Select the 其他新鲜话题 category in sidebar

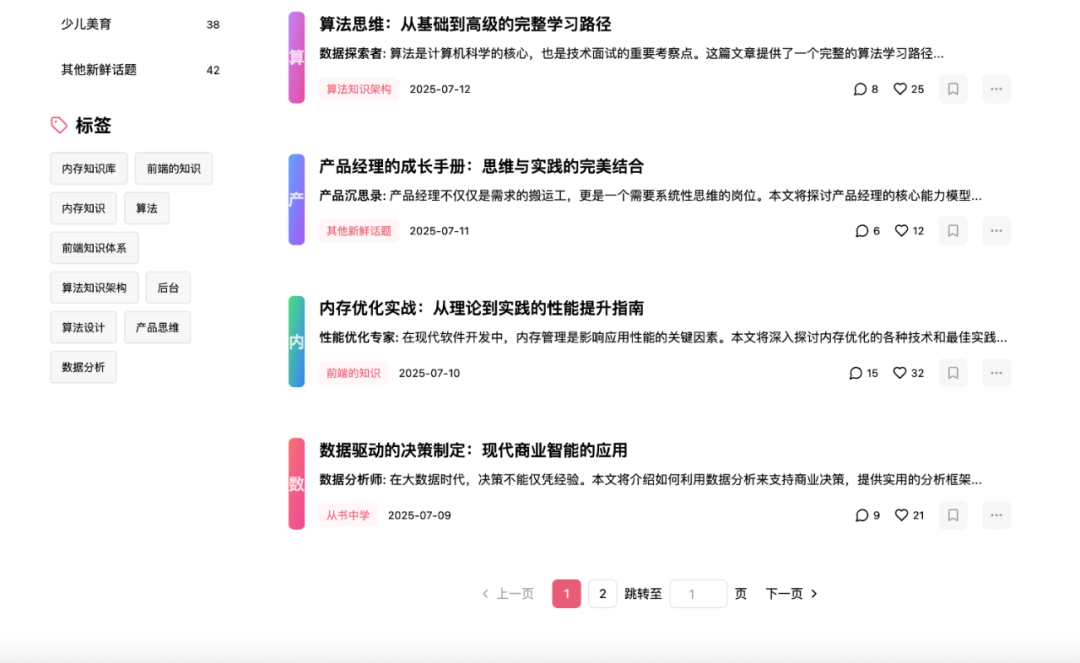pyautogui.click(x=140, y=70)
